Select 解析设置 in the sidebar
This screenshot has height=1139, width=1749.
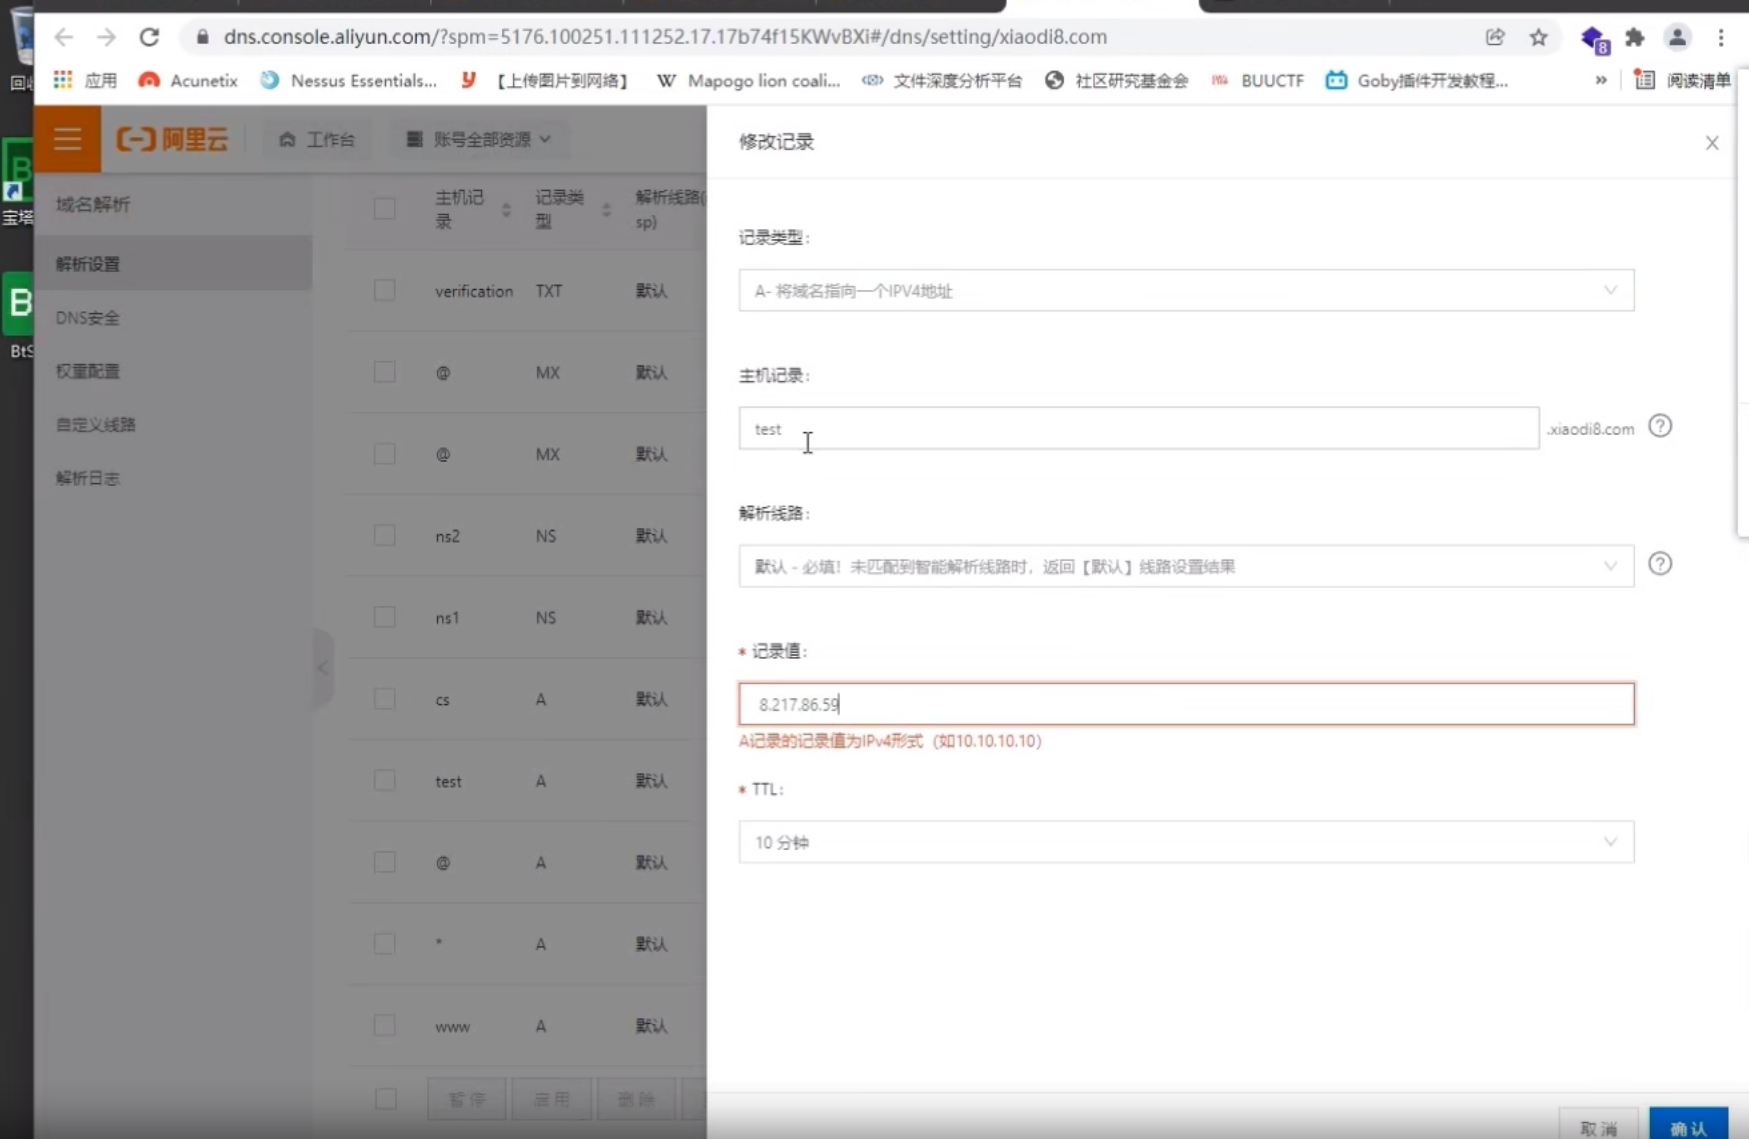(x=173, y=264)
